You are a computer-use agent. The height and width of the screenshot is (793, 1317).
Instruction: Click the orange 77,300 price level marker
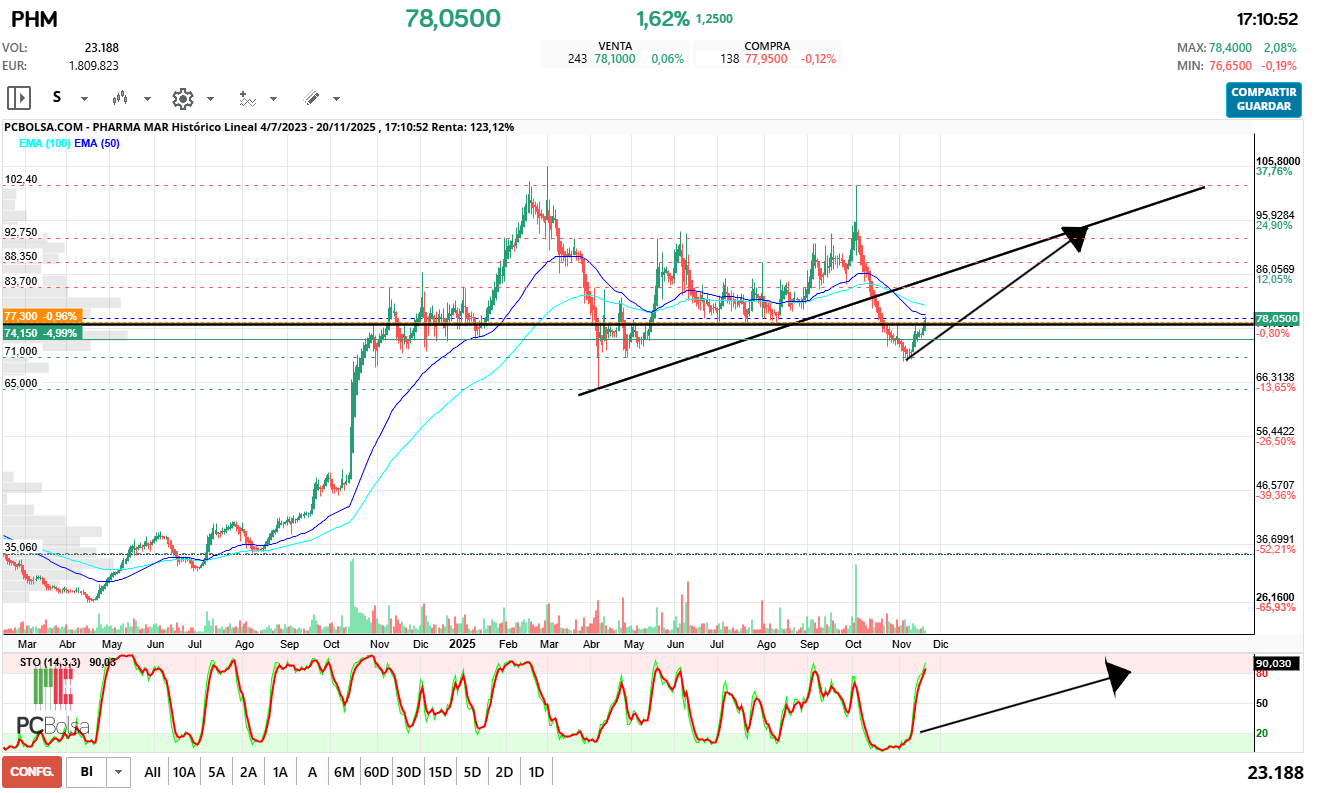[41, 316]
